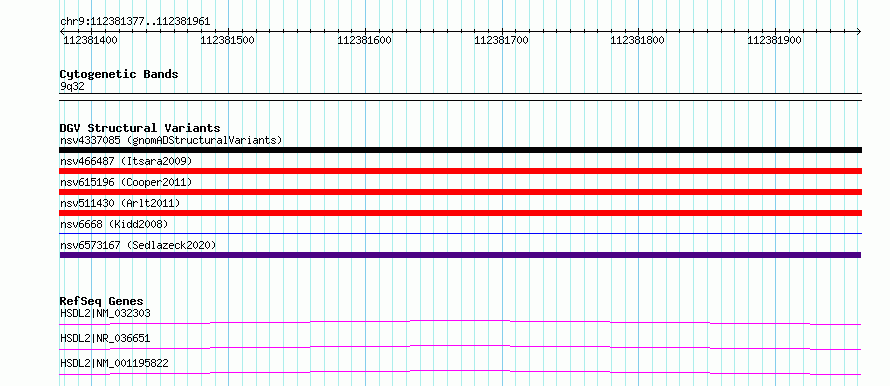Click the RefSeq Genes track heading

102,301
